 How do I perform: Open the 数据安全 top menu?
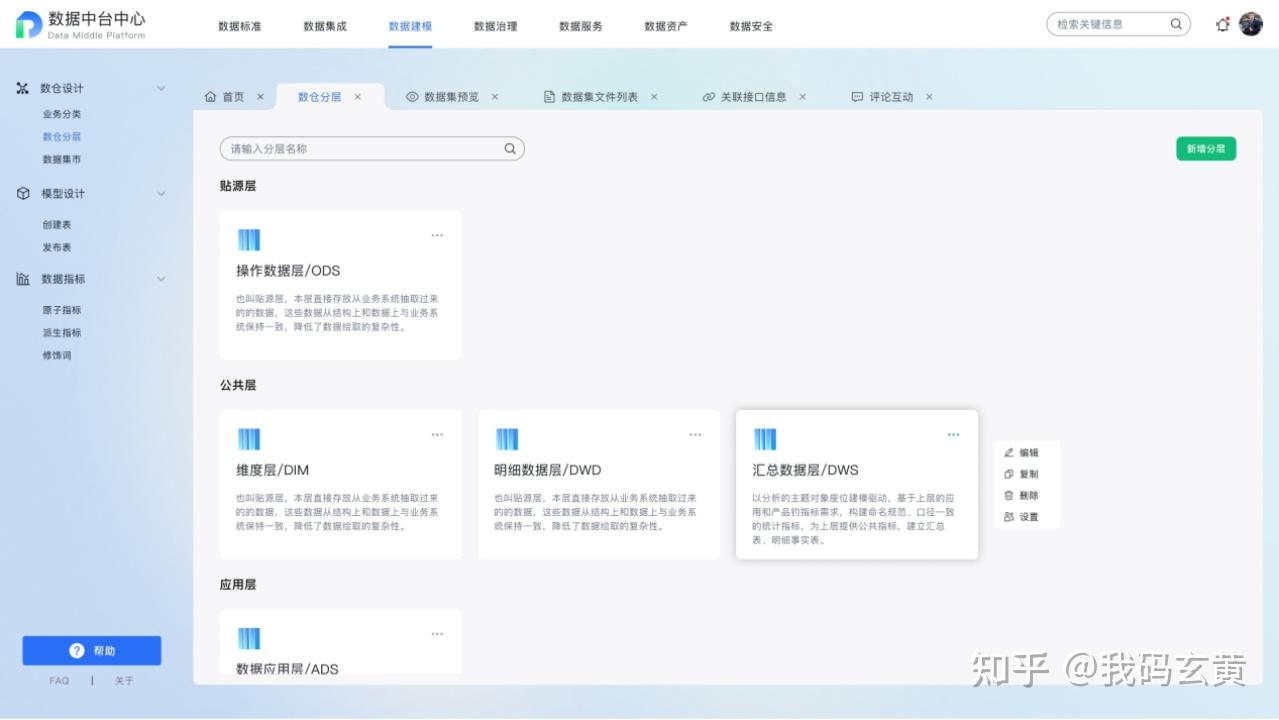[x=751, y=26]
